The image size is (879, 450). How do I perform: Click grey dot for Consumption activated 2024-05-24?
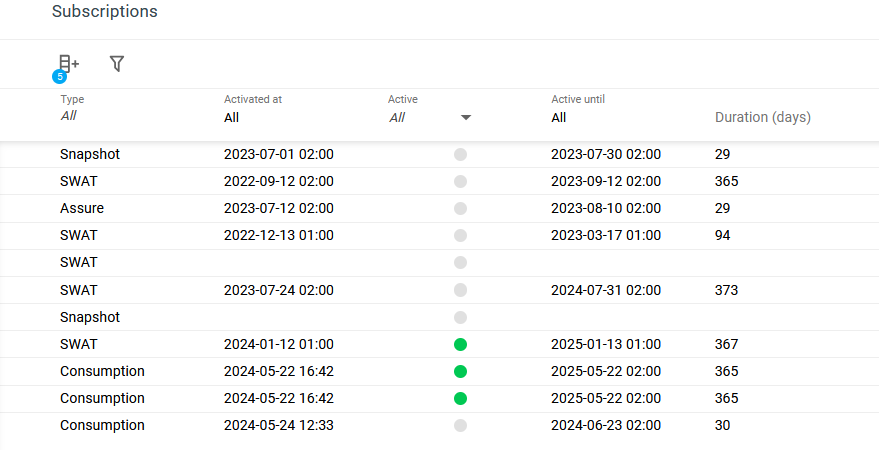point(460,425)
